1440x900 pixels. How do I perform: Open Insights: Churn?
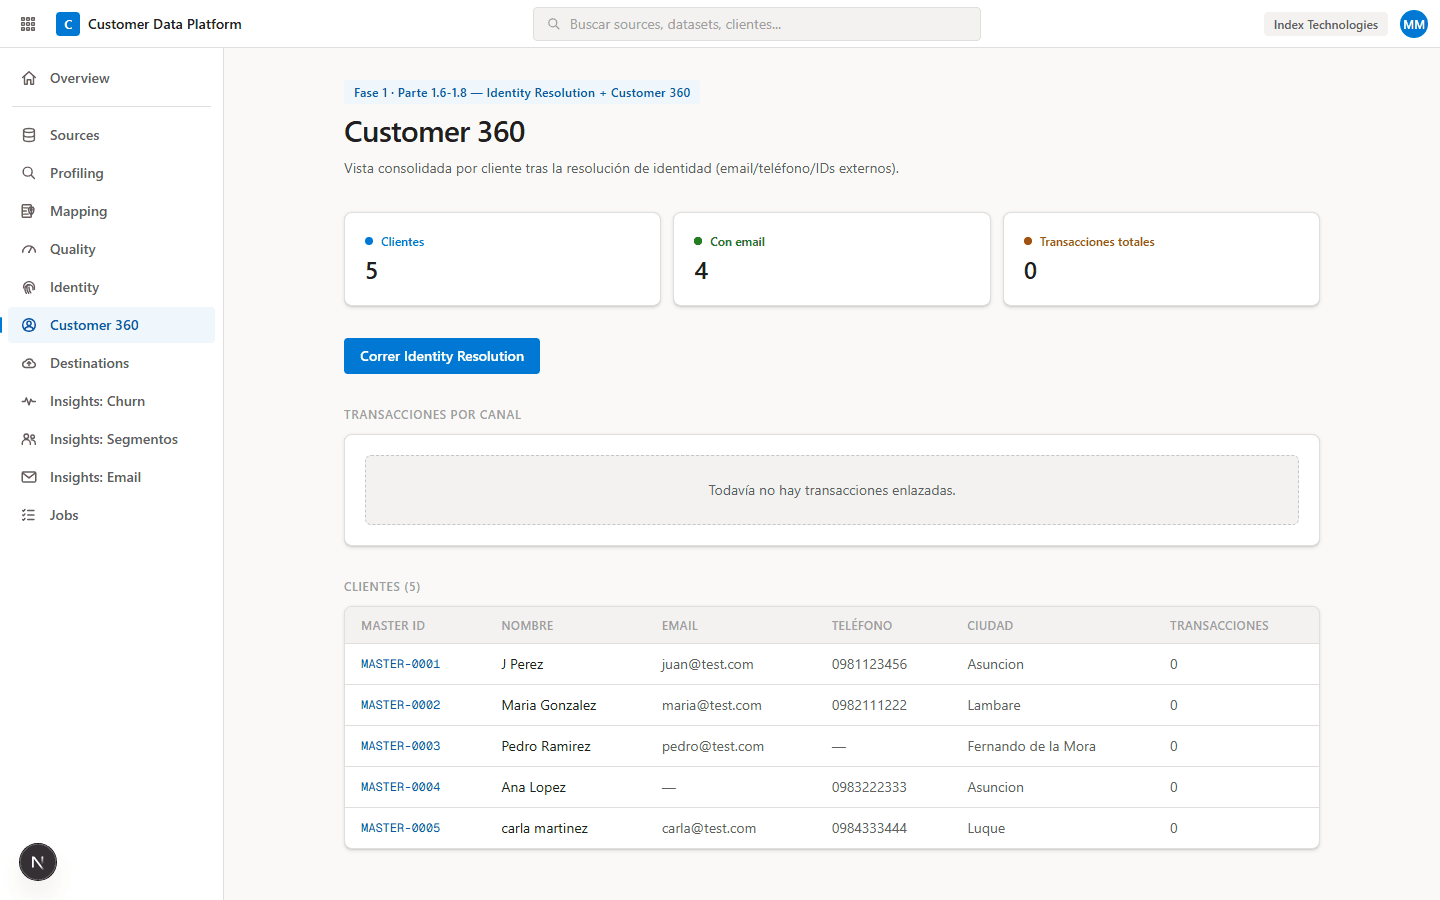tap(111, 401)
